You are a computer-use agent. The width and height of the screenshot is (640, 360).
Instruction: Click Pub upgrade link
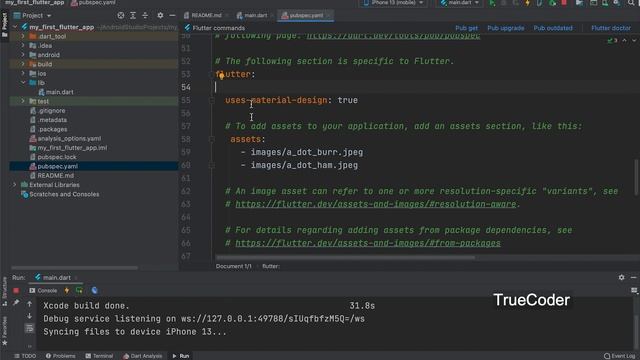tap(505, 28)
